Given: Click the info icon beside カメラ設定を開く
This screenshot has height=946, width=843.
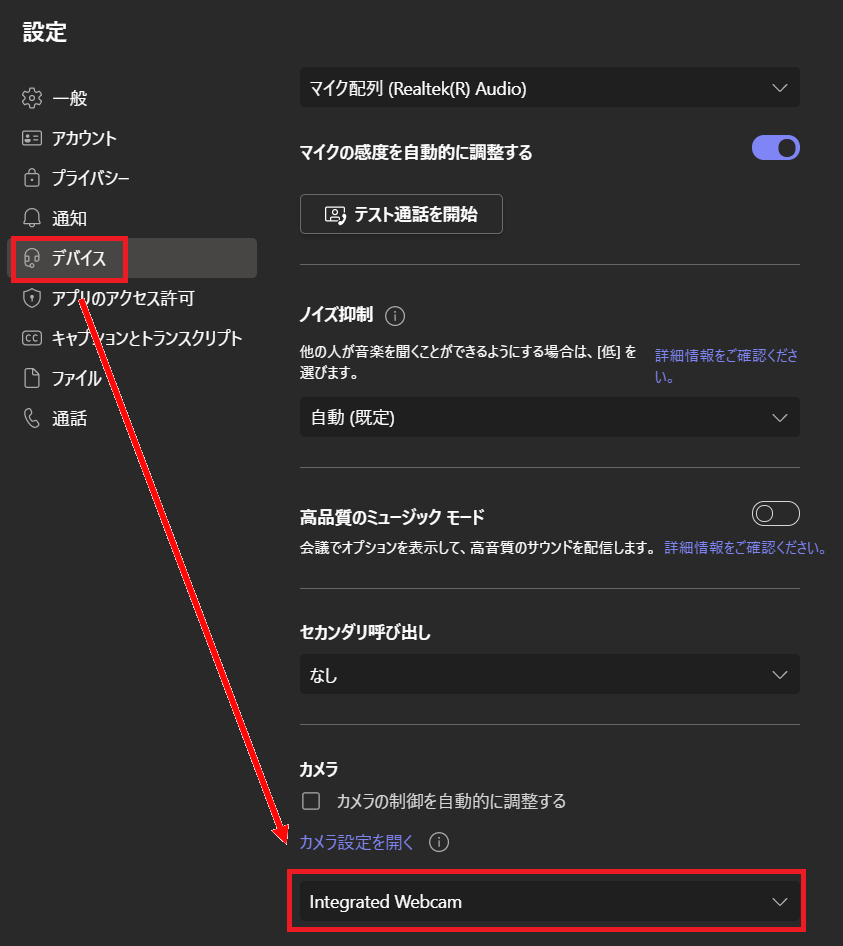Looking at the screenshot, I should point(438,842).
